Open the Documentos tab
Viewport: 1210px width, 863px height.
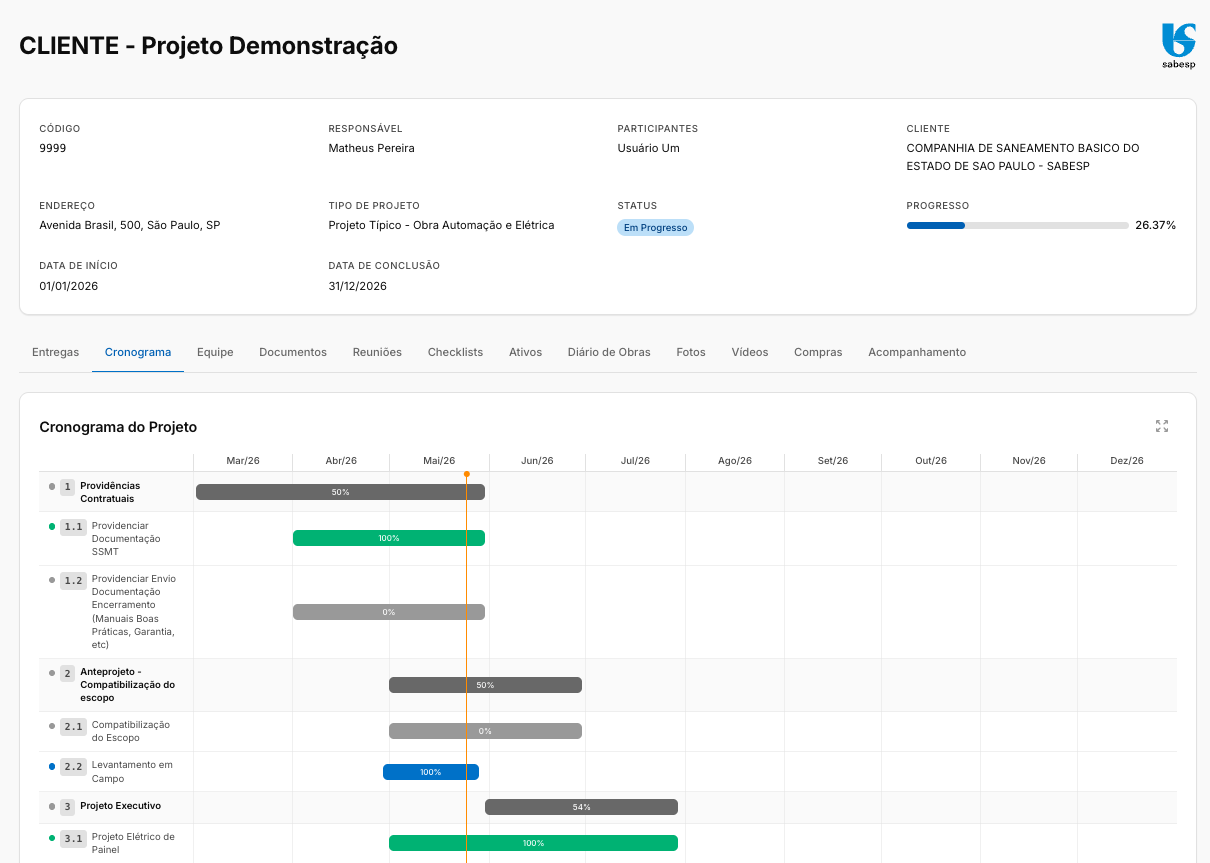pyautogui.click(x=293, y=352)
